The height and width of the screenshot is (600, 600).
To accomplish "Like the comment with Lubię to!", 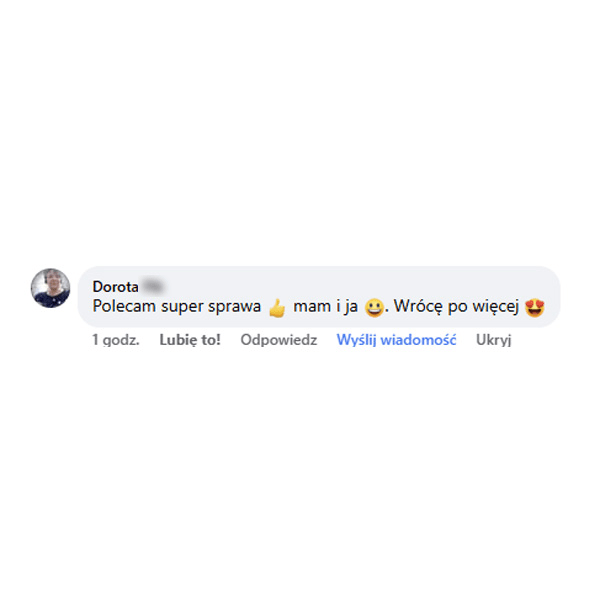I will (190, 340).
